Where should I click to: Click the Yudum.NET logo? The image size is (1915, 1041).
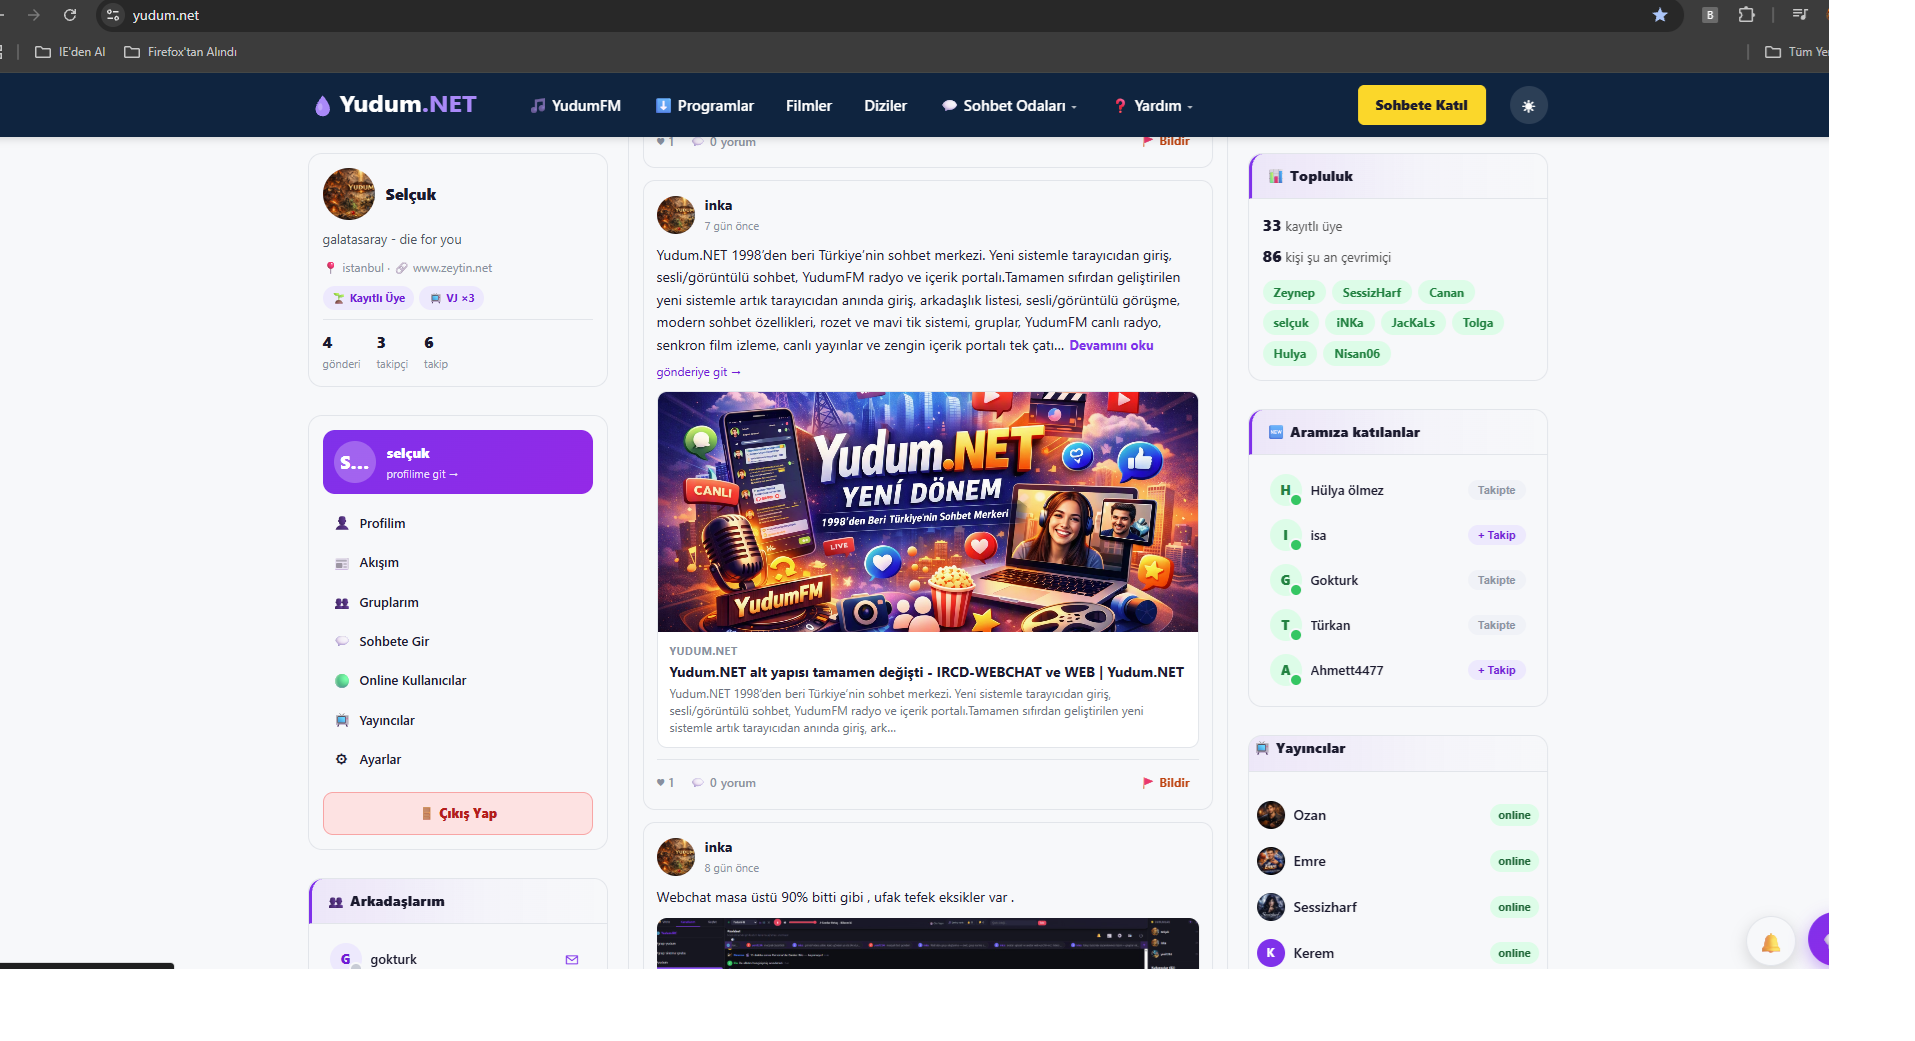[395, 105]
